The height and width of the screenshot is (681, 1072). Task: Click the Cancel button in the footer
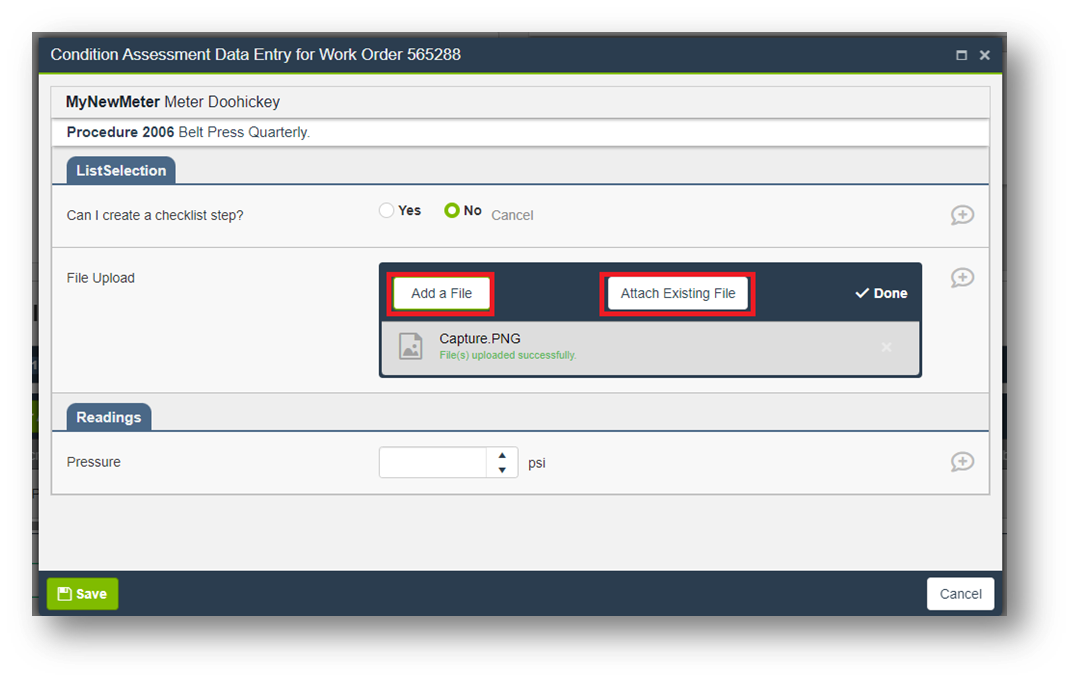coord(960,594)
